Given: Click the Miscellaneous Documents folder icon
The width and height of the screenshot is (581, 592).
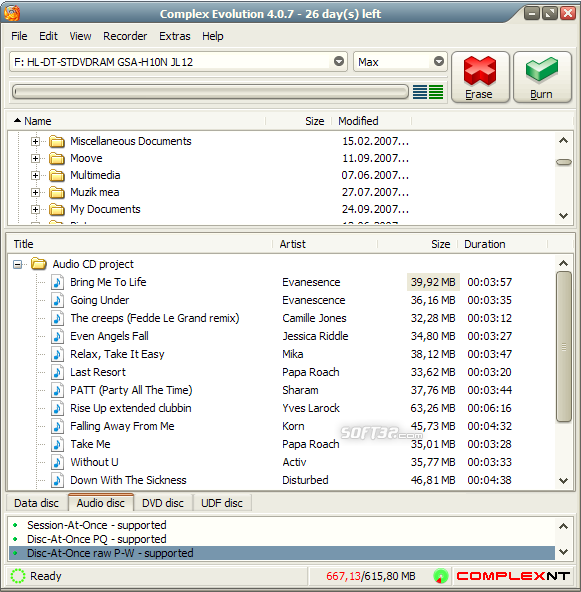Looking at the screenshot, I should (x=57, y=142).
